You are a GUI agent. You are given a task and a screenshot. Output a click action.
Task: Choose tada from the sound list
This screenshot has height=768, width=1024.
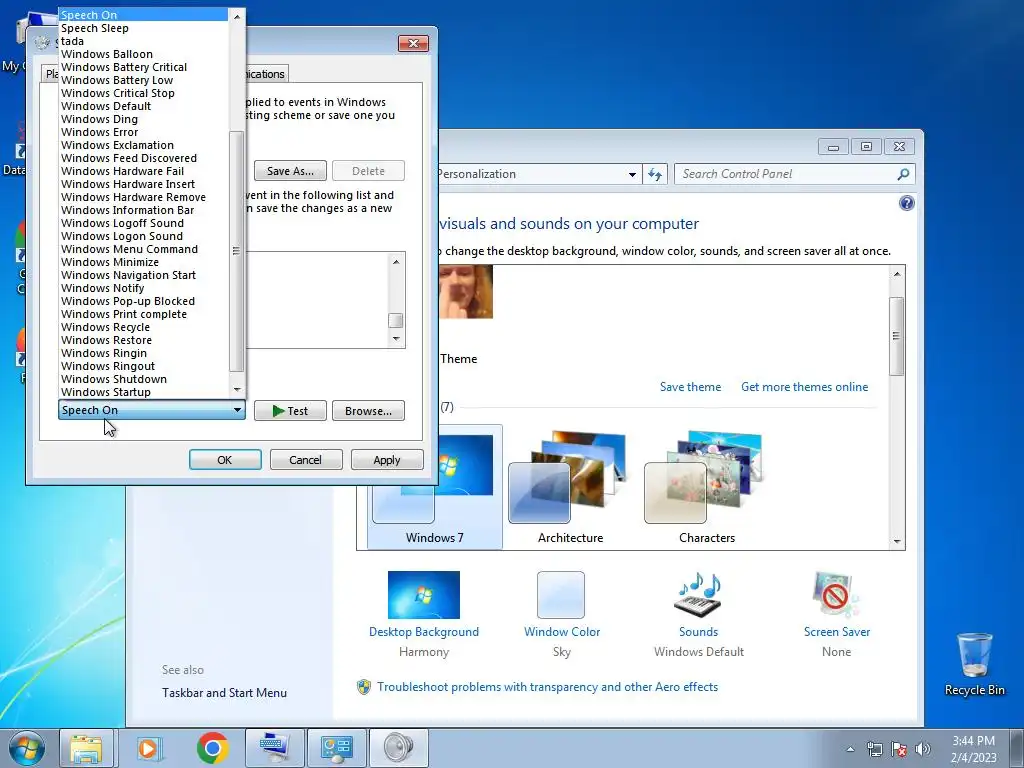point(144,41)
